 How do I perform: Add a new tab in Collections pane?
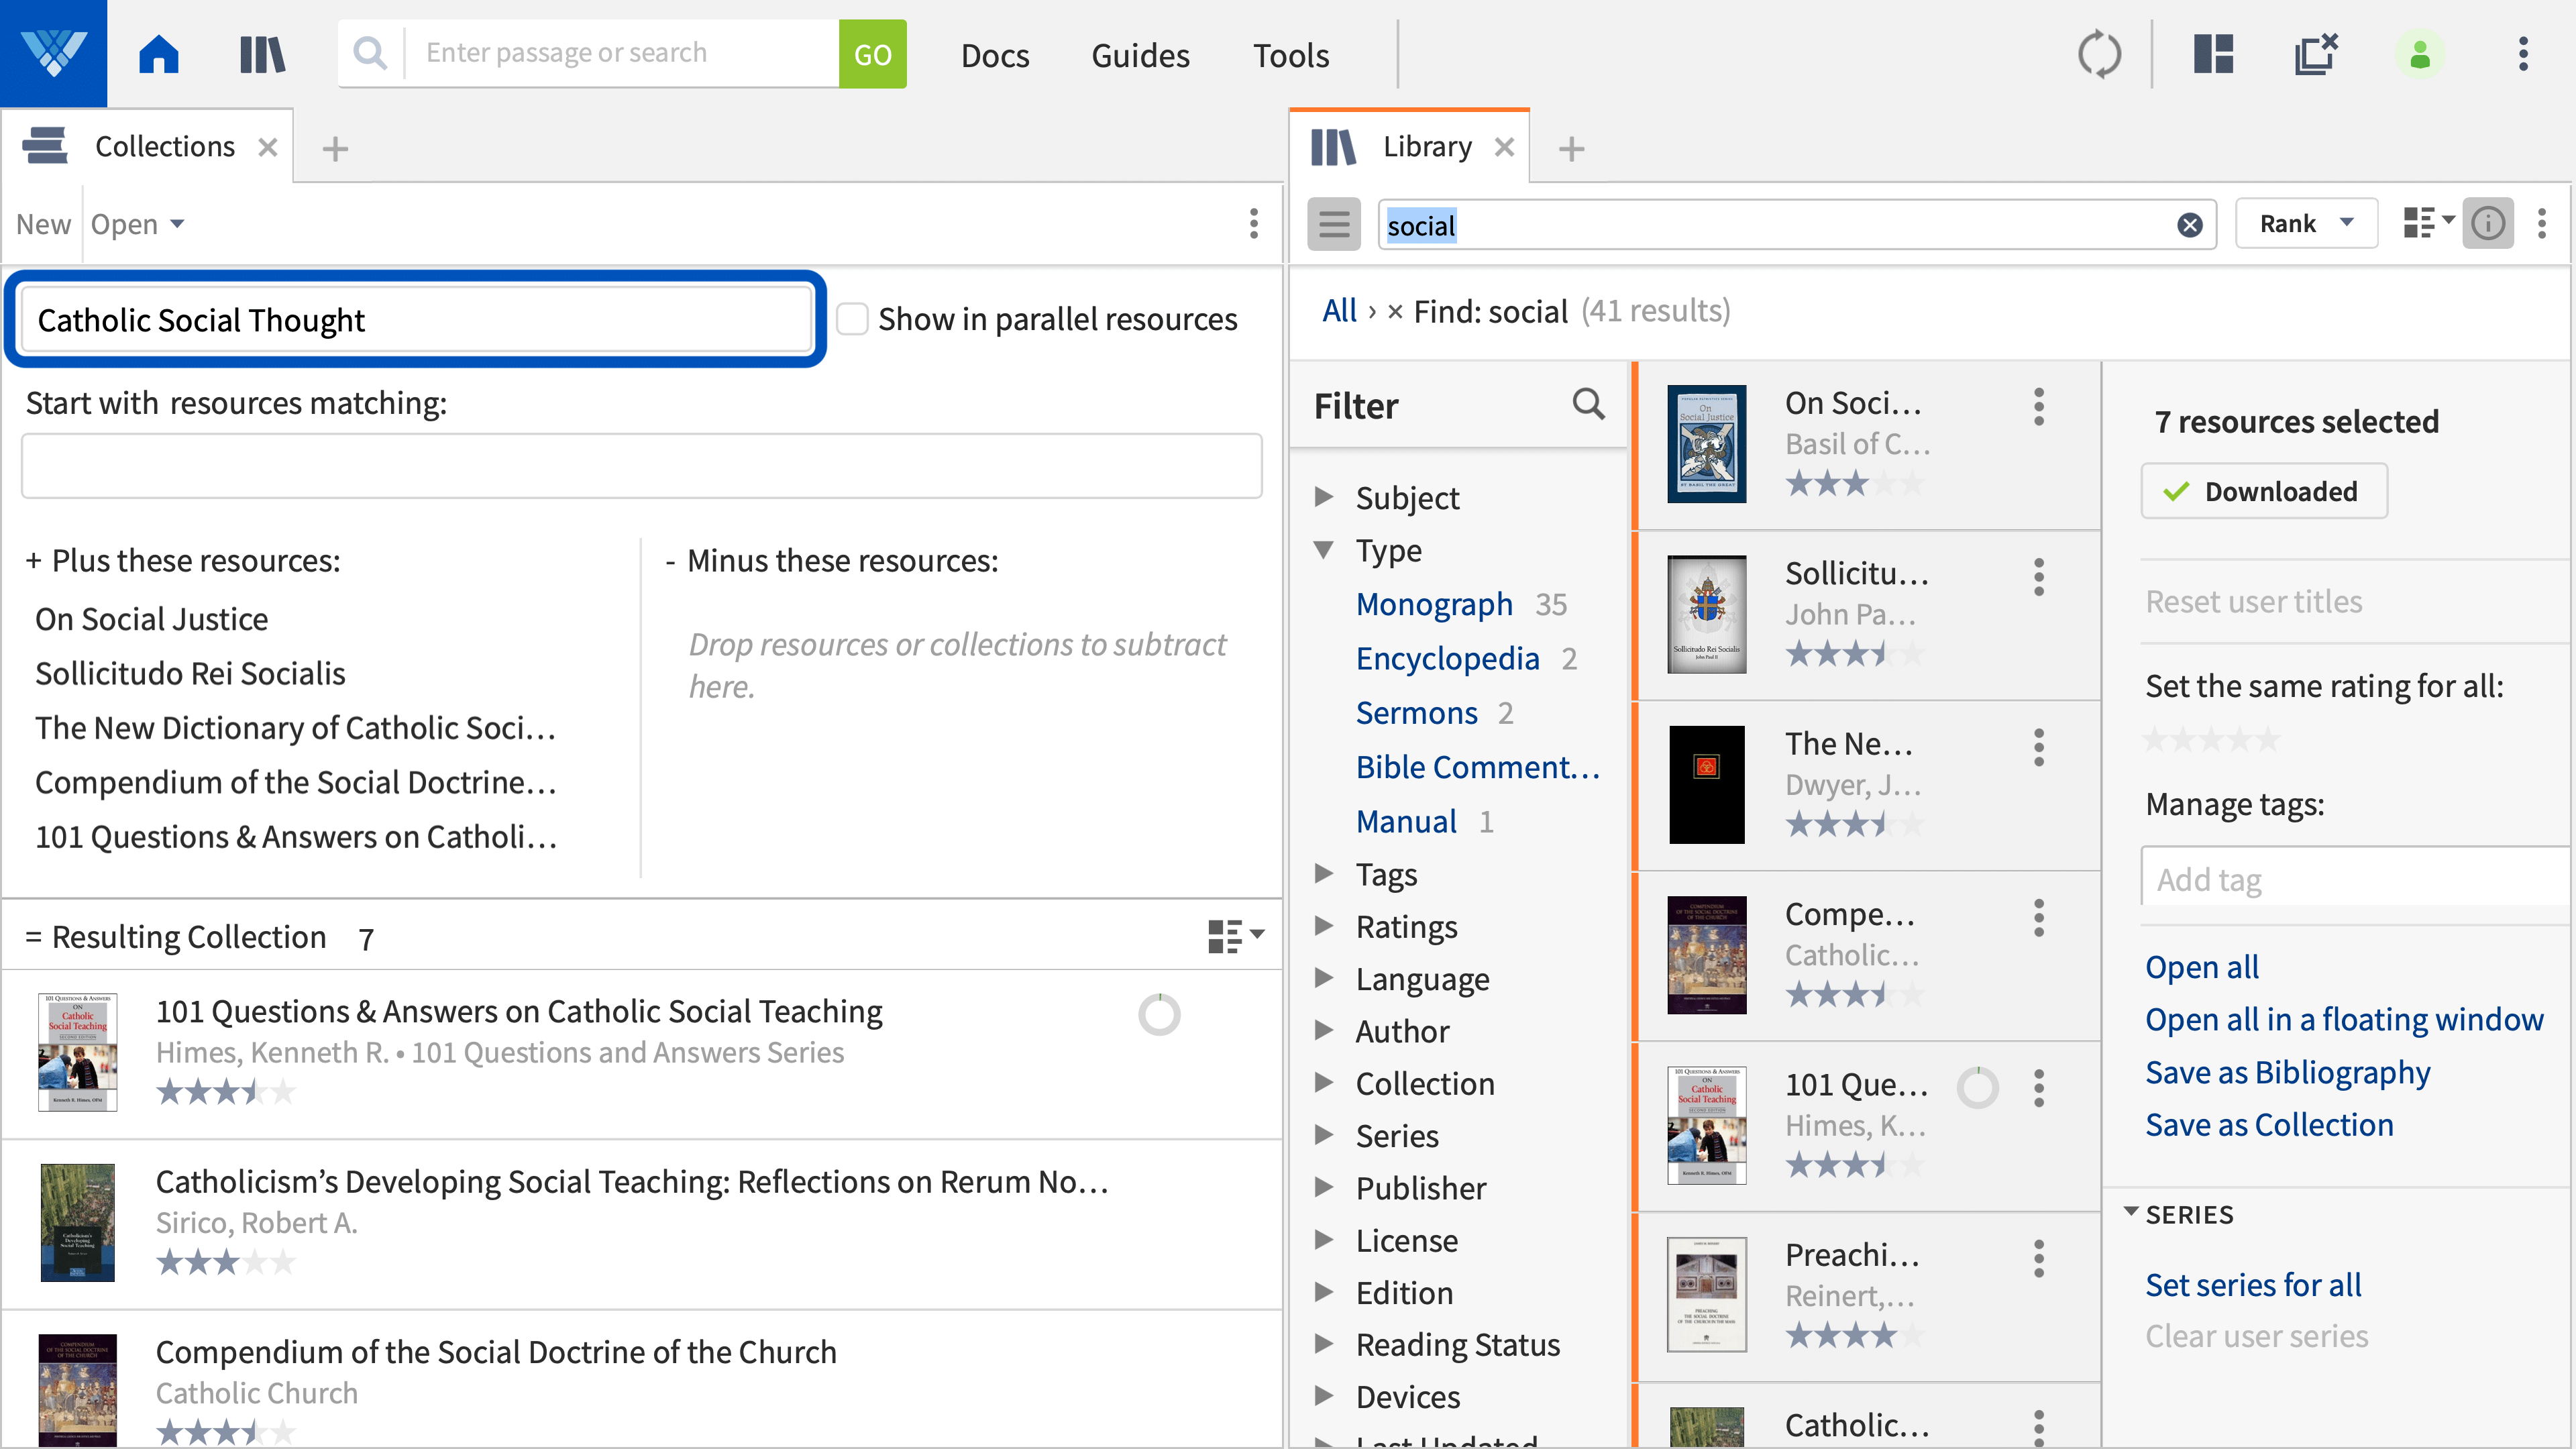335,149
